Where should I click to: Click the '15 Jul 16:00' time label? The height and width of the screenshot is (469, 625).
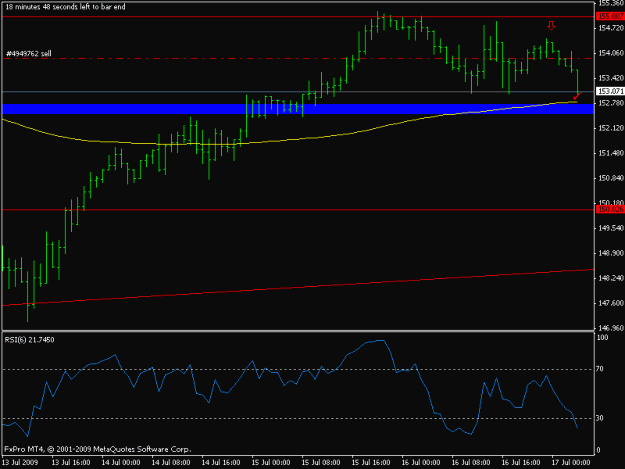click(x=371, y=462)
